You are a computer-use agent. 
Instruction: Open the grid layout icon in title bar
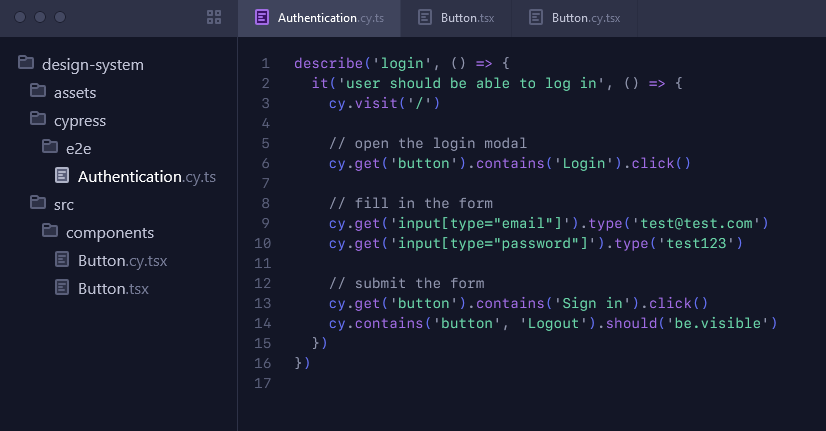coord(214,17)
